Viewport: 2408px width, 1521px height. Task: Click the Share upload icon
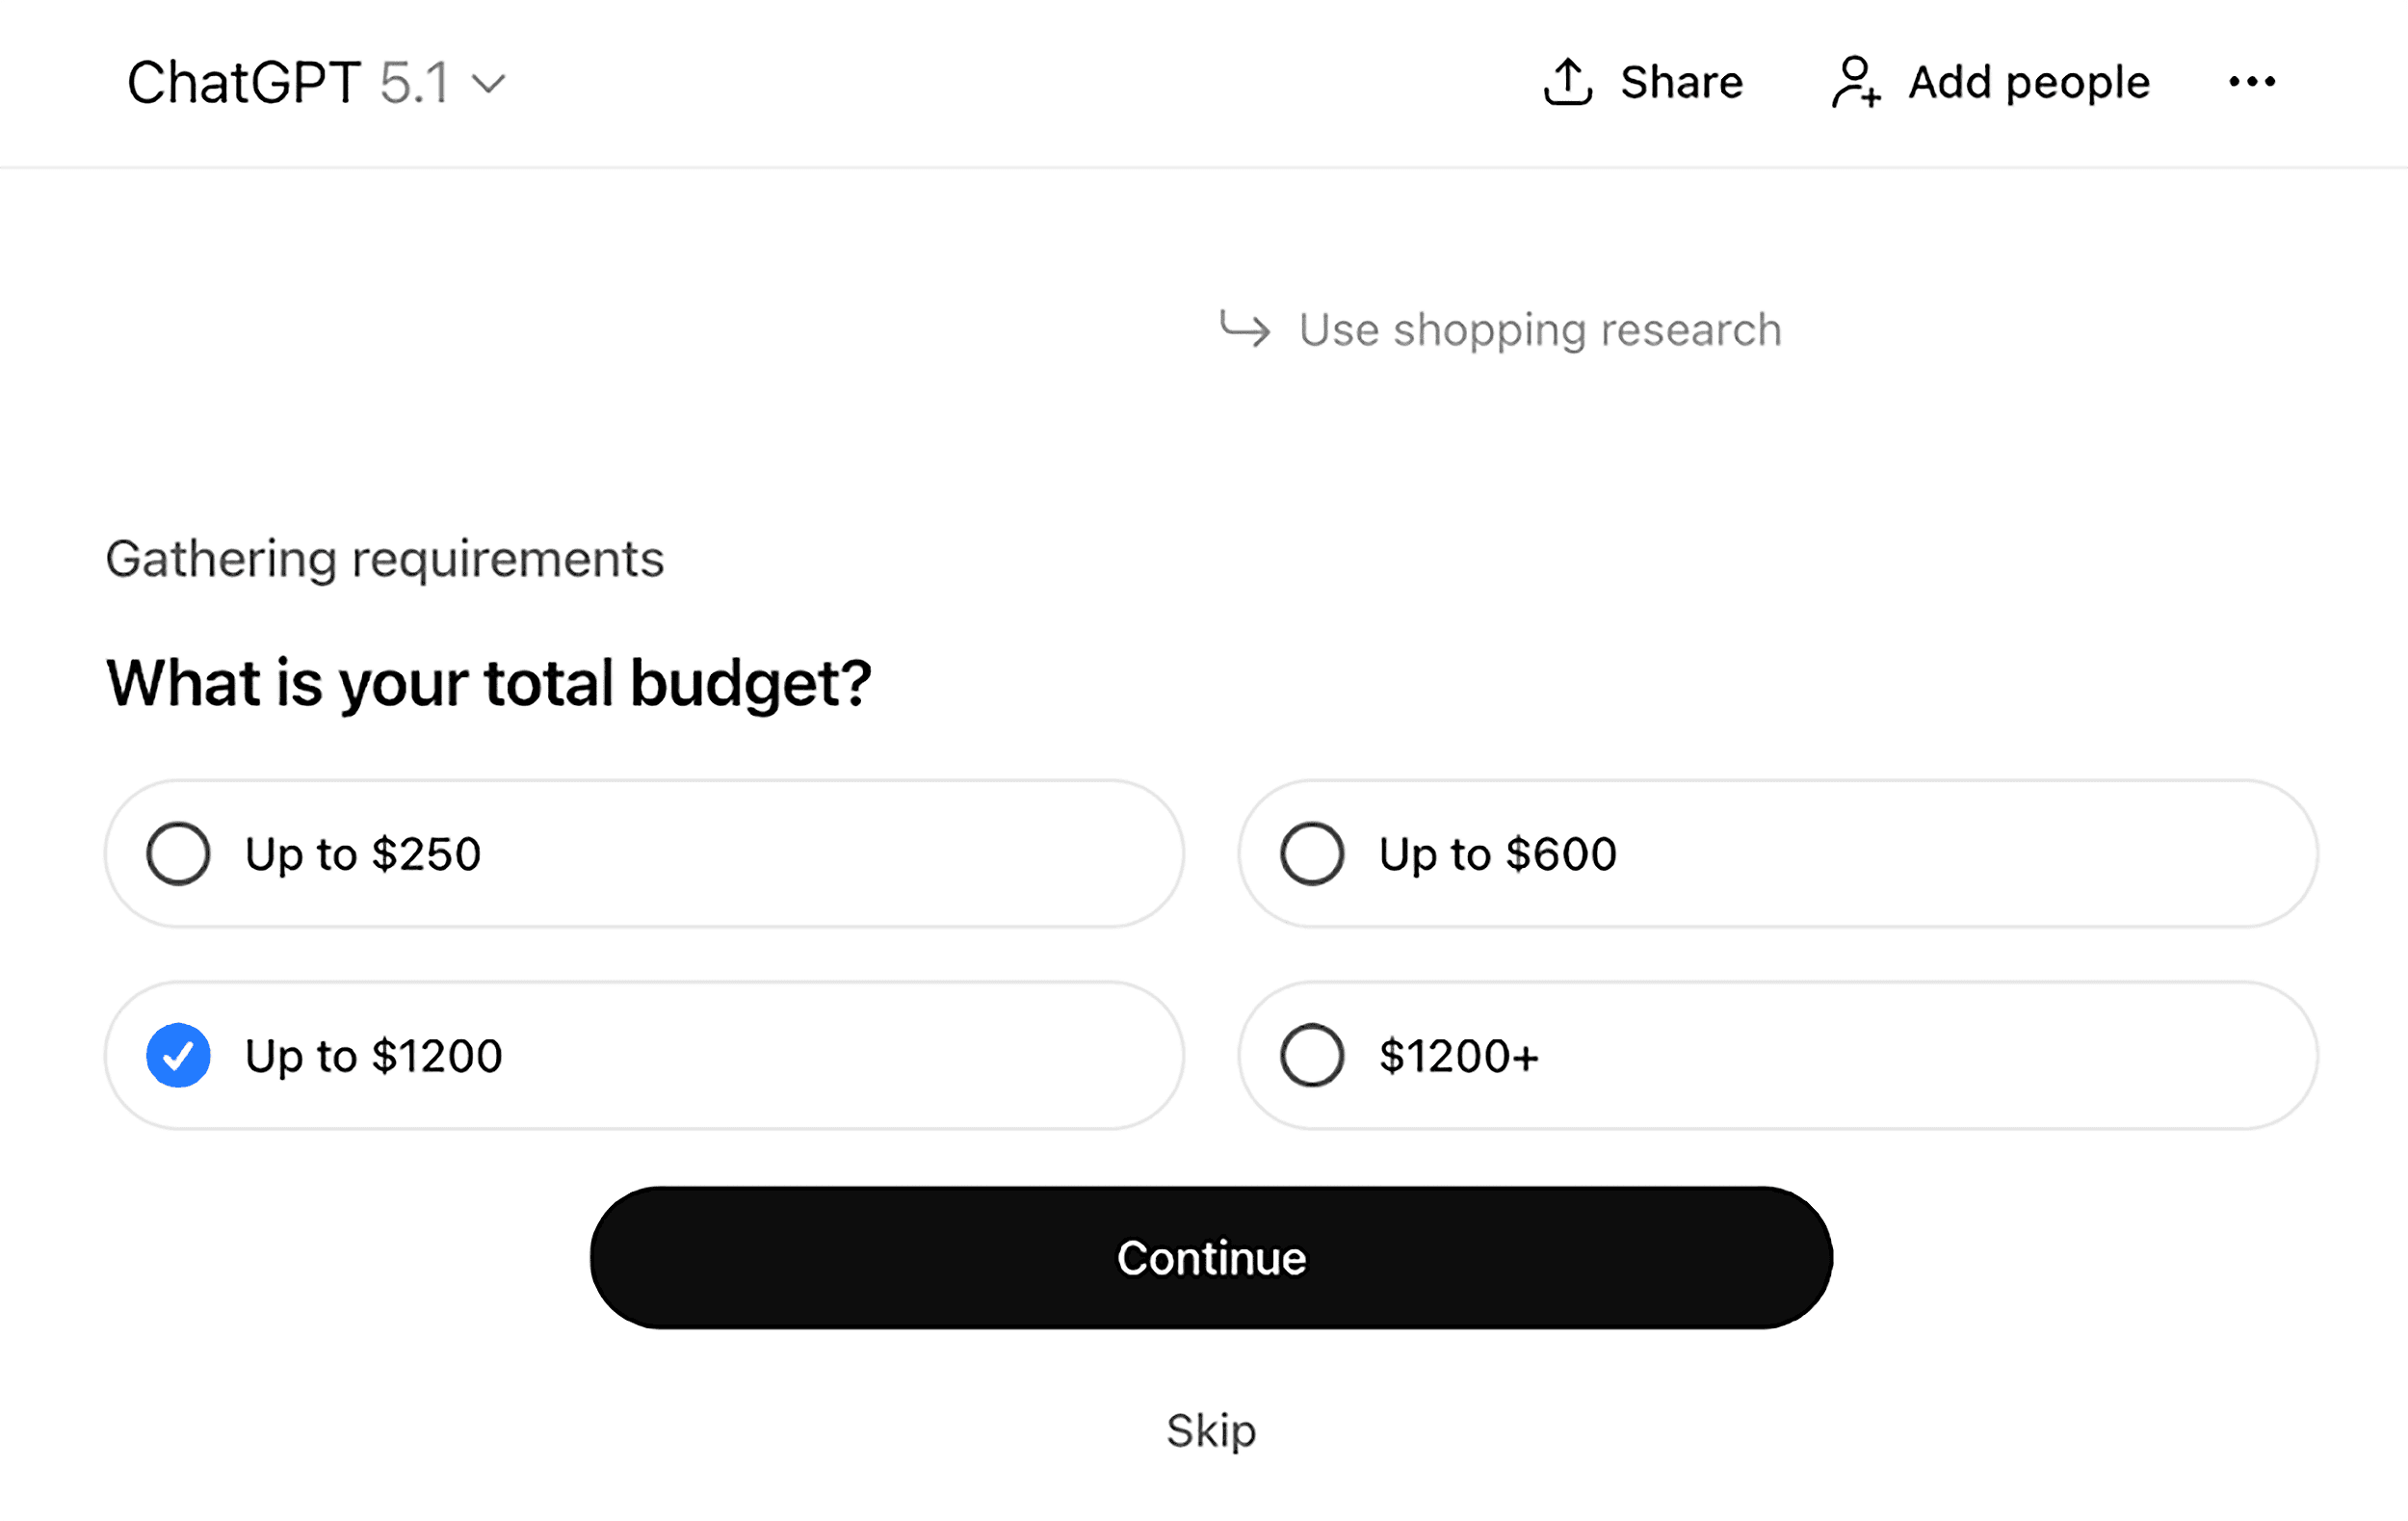[x=1568, y=80]
